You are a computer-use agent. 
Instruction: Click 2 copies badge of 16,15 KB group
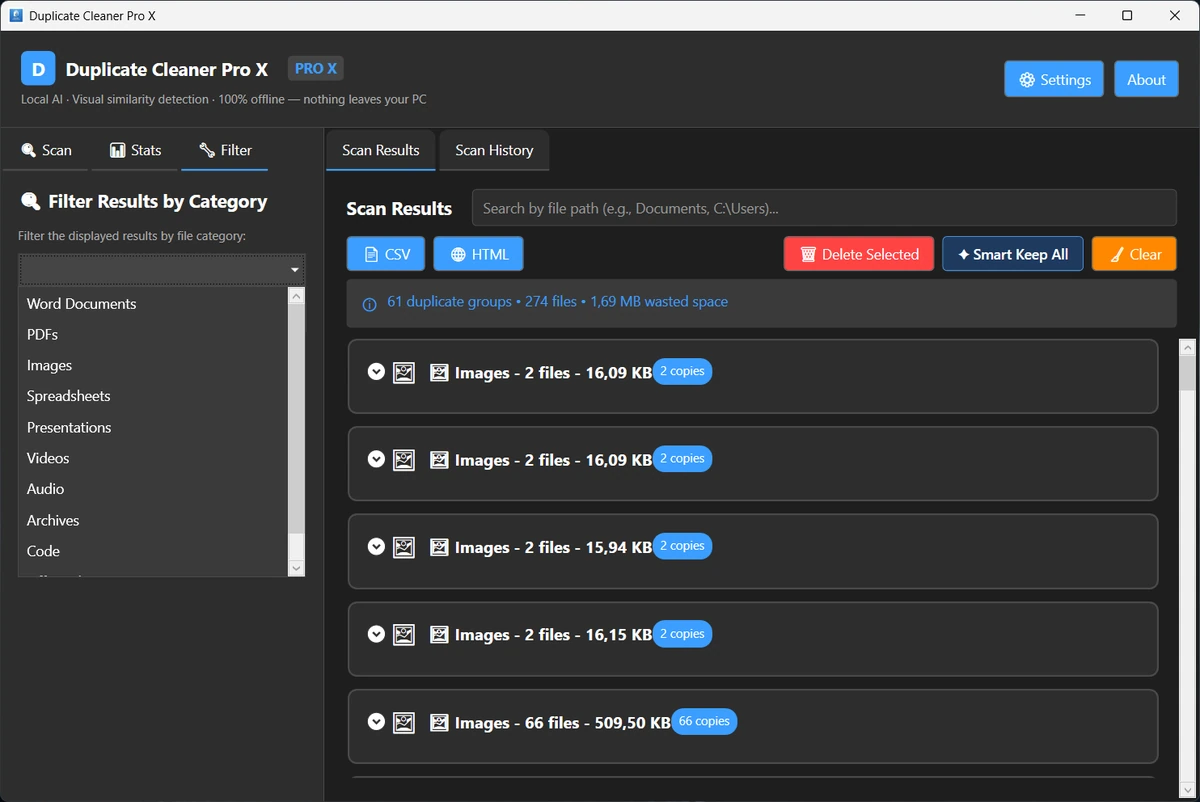(682, 634)
